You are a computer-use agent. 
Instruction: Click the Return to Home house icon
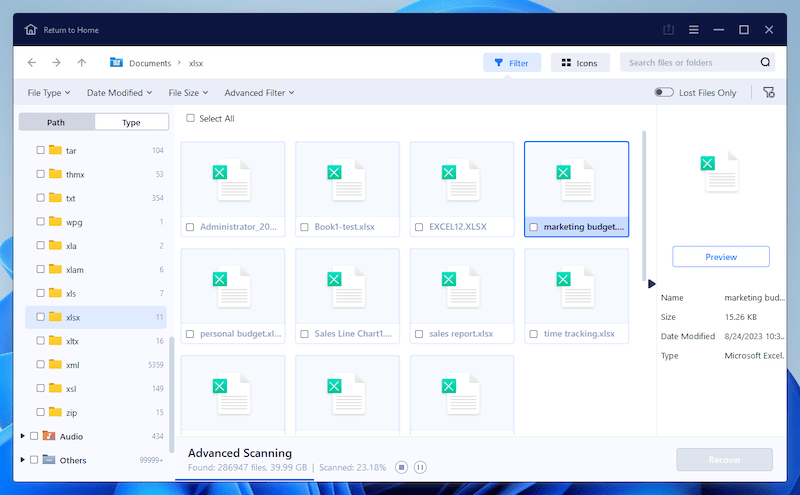(31, 30)
